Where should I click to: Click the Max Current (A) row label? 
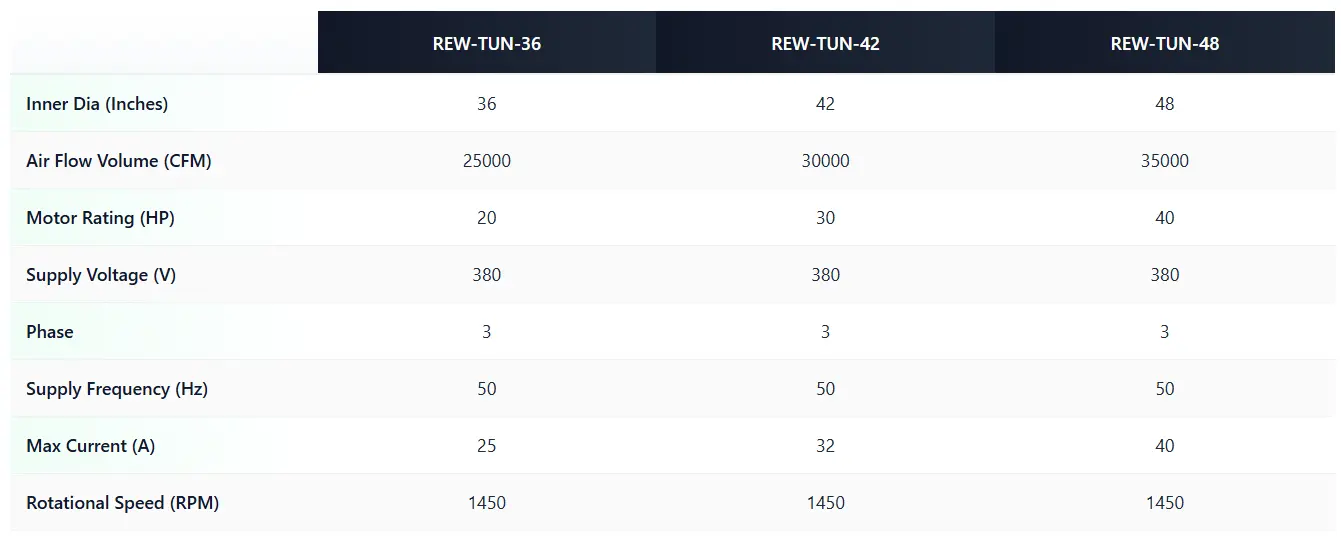tap(91, 446)
